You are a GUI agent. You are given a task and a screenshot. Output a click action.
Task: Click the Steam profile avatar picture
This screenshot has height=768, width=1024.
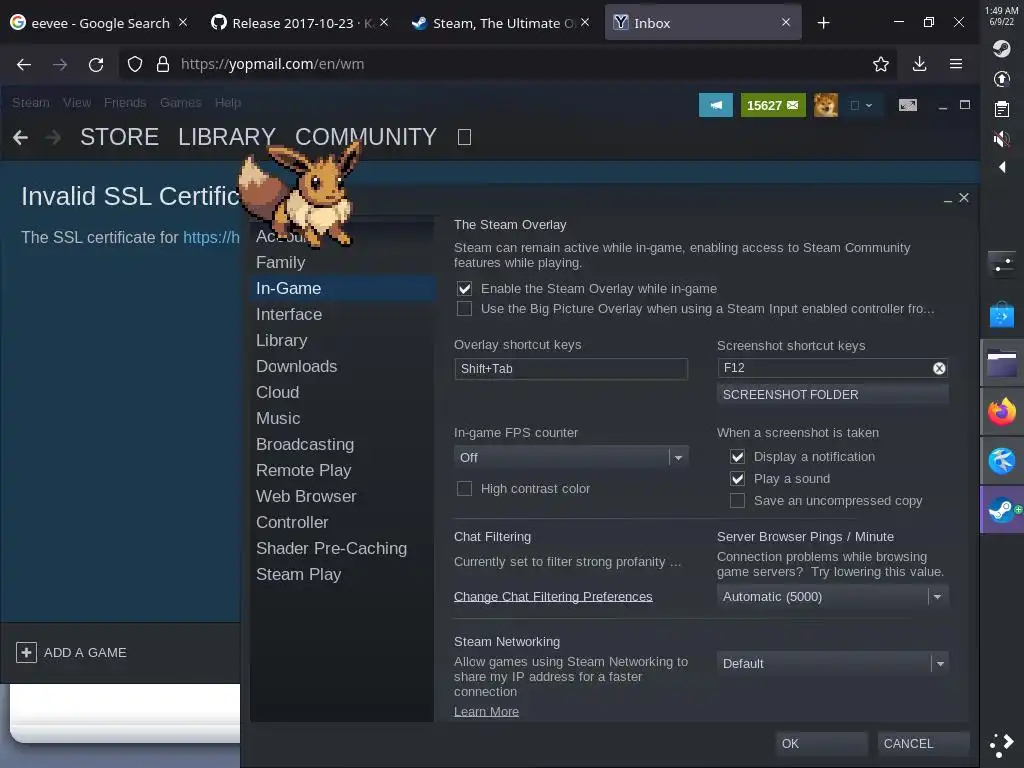pos(825,105)
